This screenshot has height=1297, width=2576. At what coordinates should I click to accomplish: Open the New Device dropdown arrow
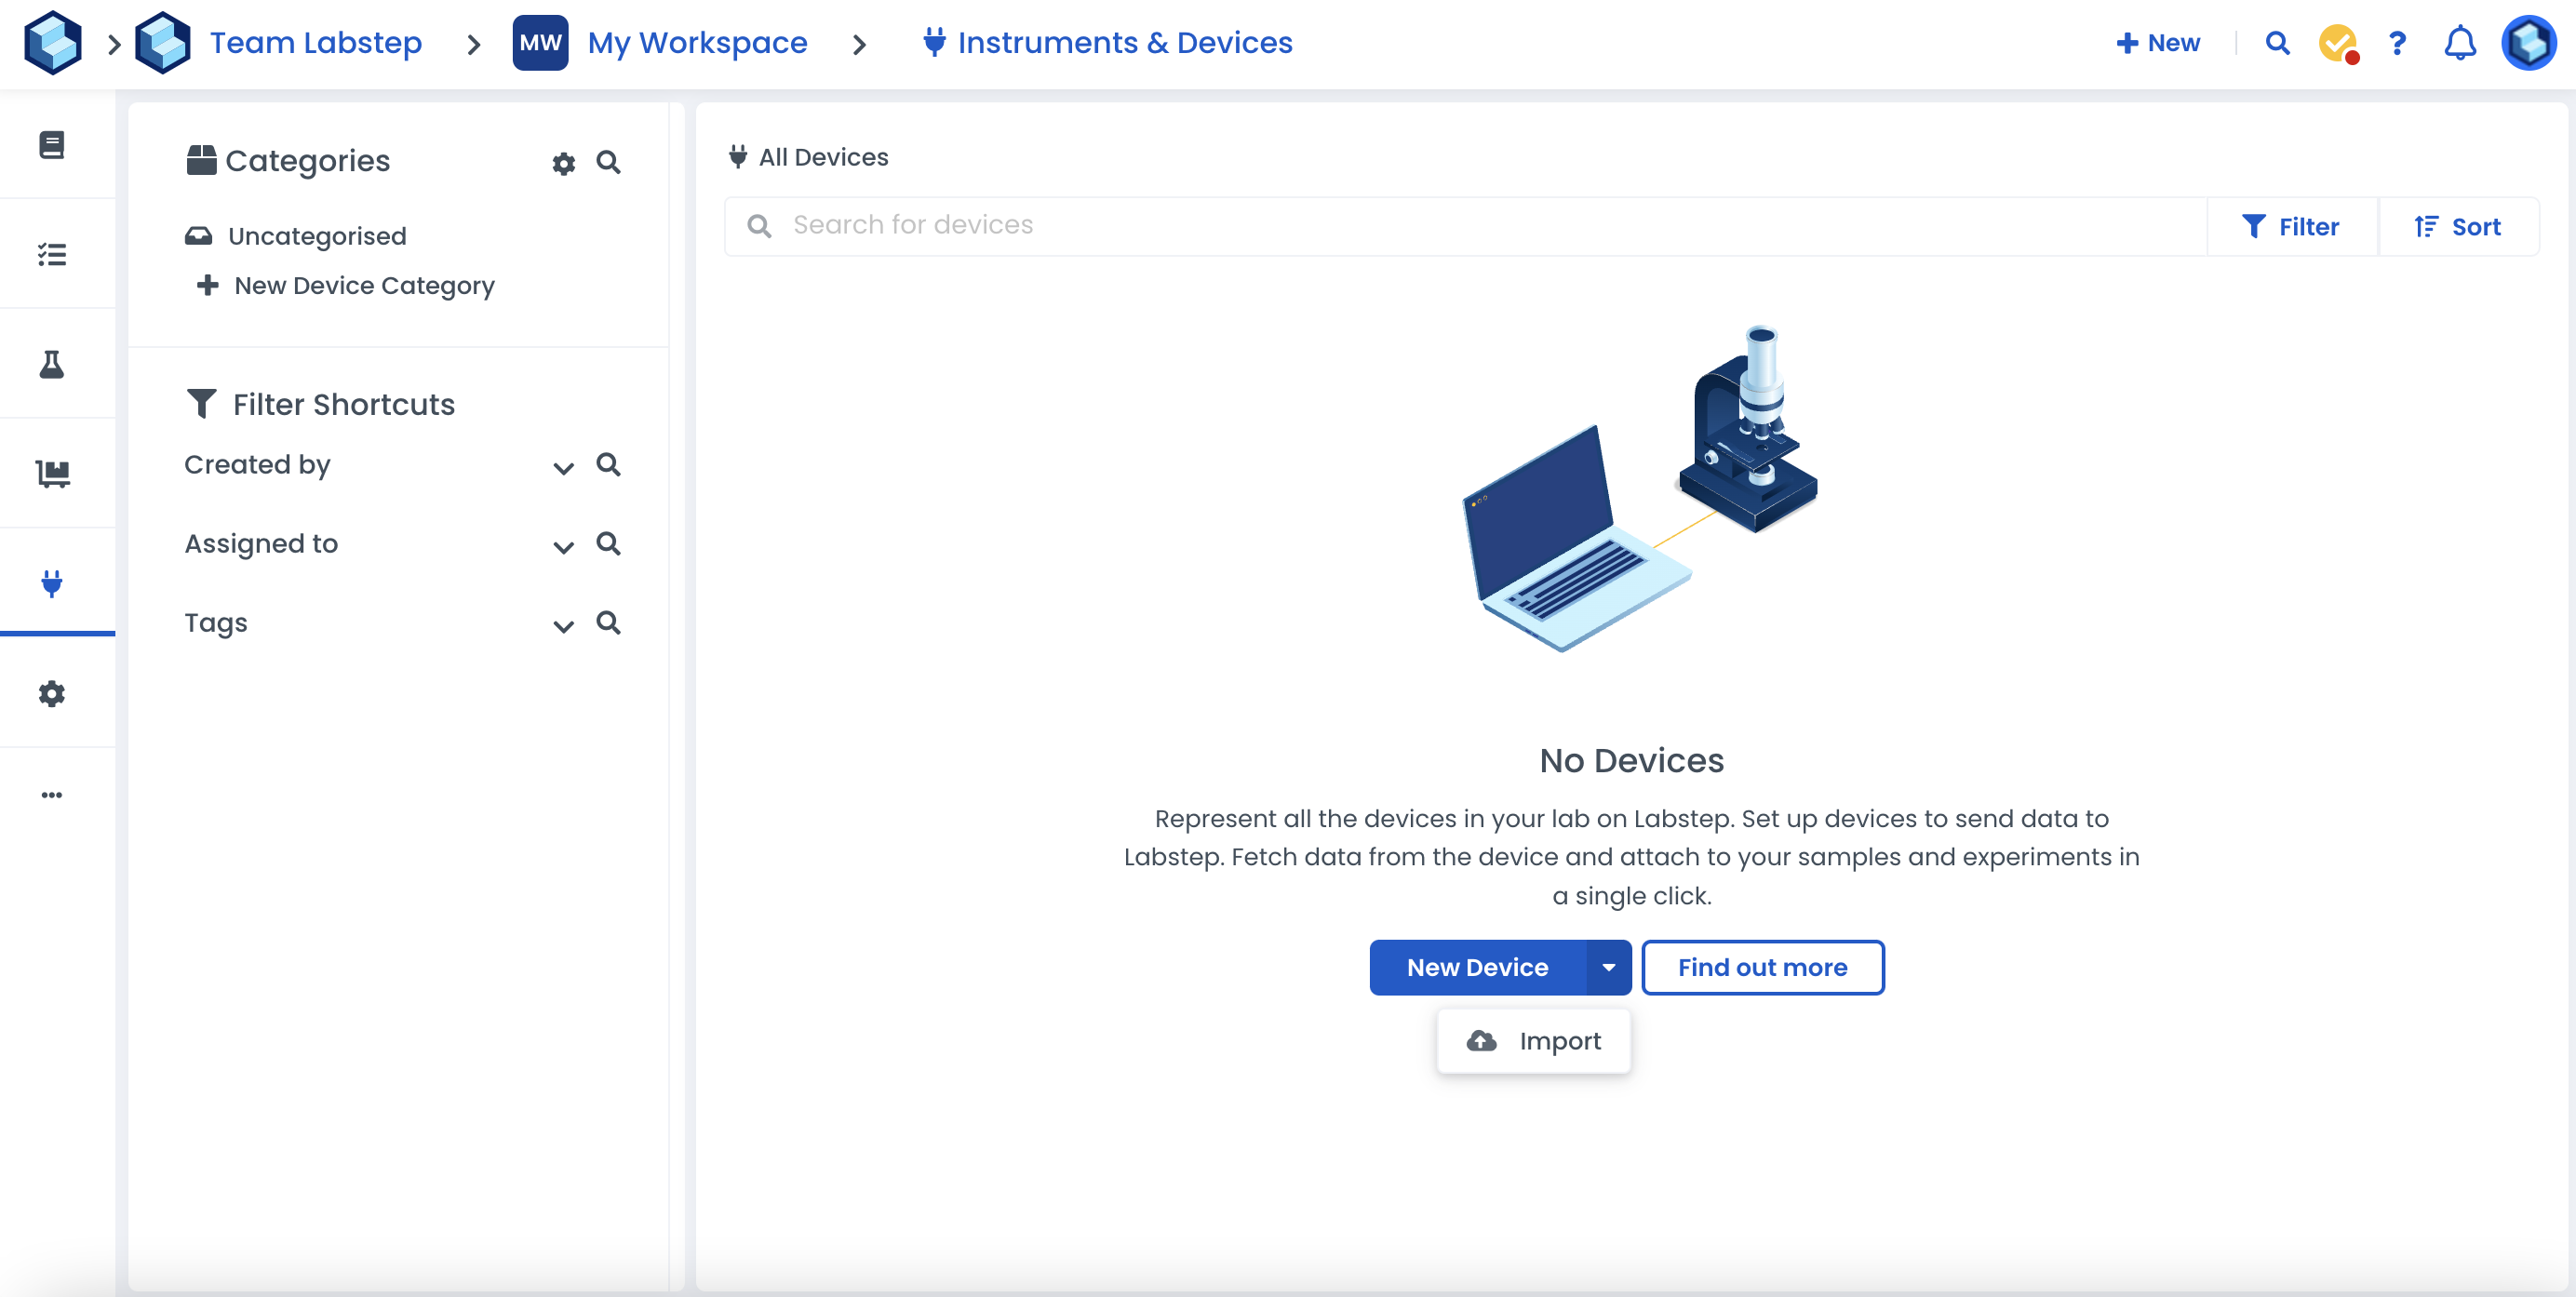point(1608,967)
